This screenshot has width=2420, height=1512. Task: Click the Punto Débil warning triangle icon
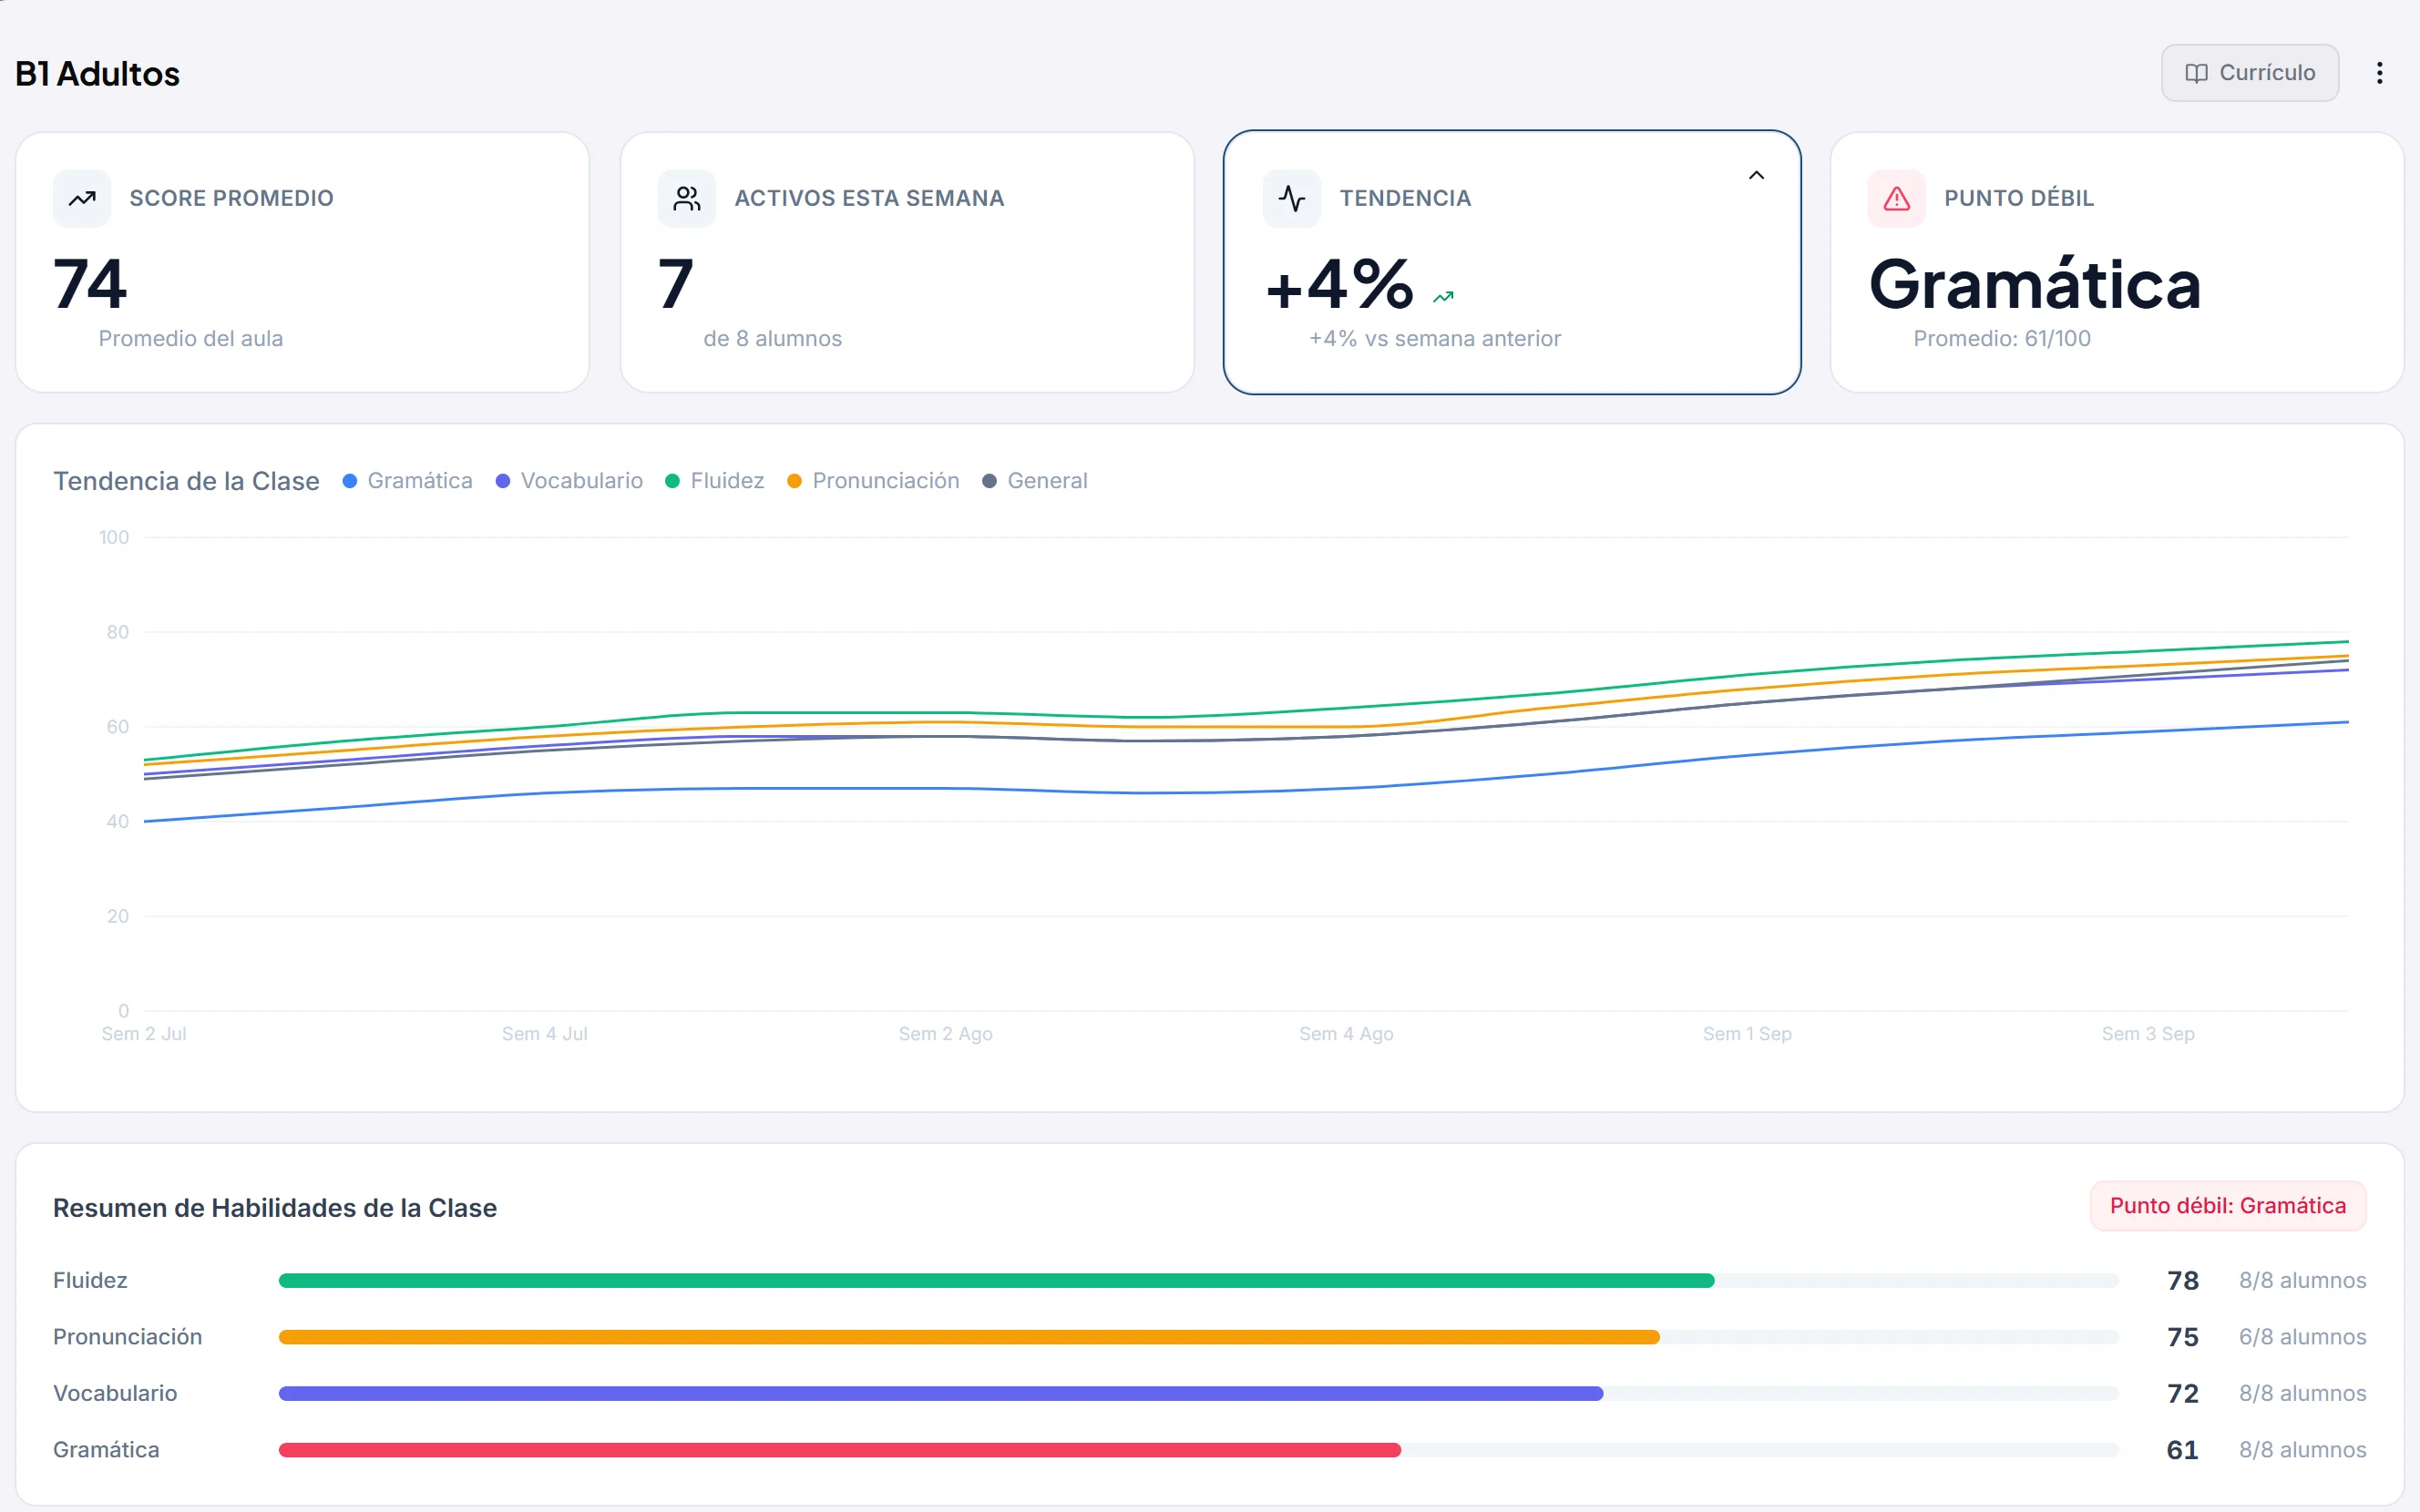click(x=1897, y=199)
